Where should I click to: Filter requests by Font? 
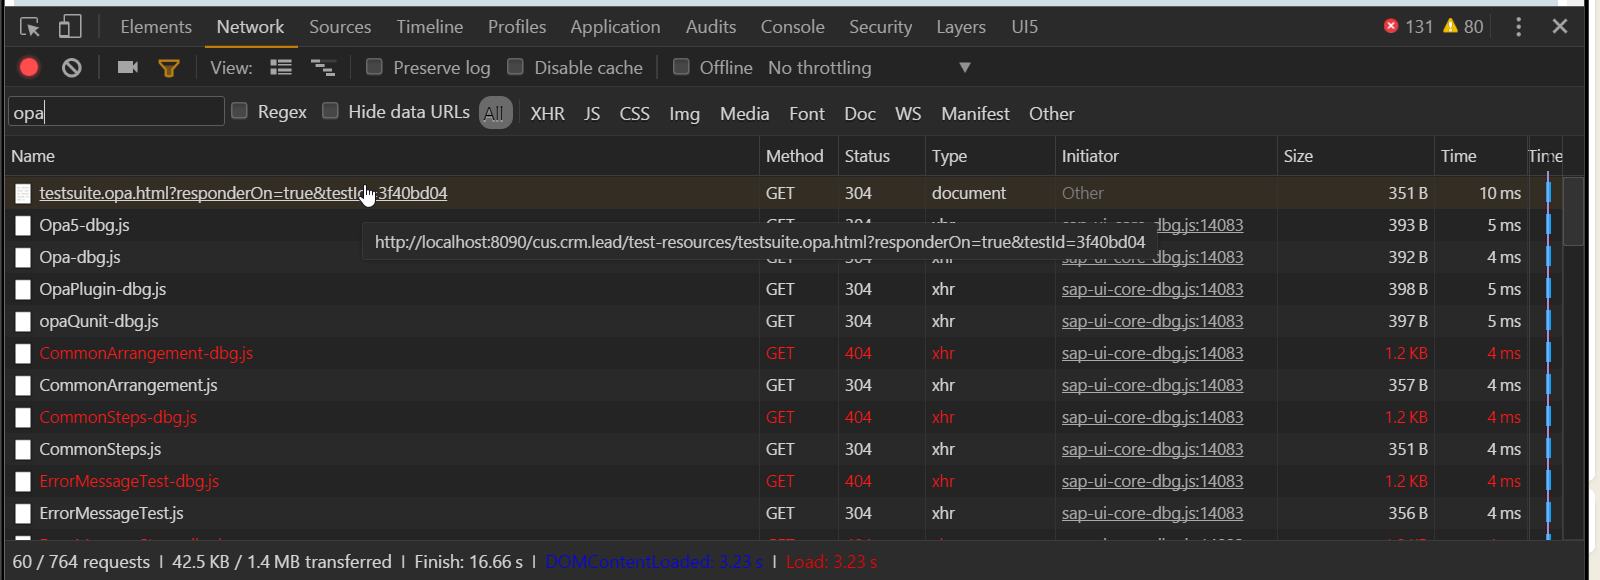pos(806,114)
